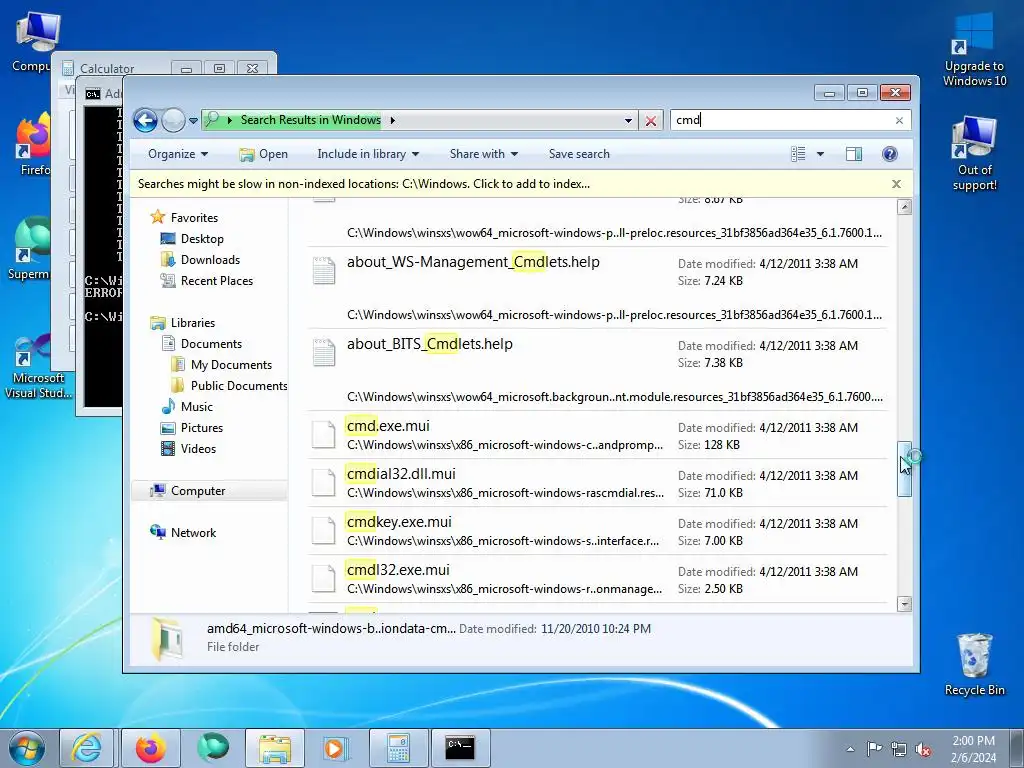This screenshot has height=768, width=1024.
Task: Click the network tray icon
Action: 899,749
